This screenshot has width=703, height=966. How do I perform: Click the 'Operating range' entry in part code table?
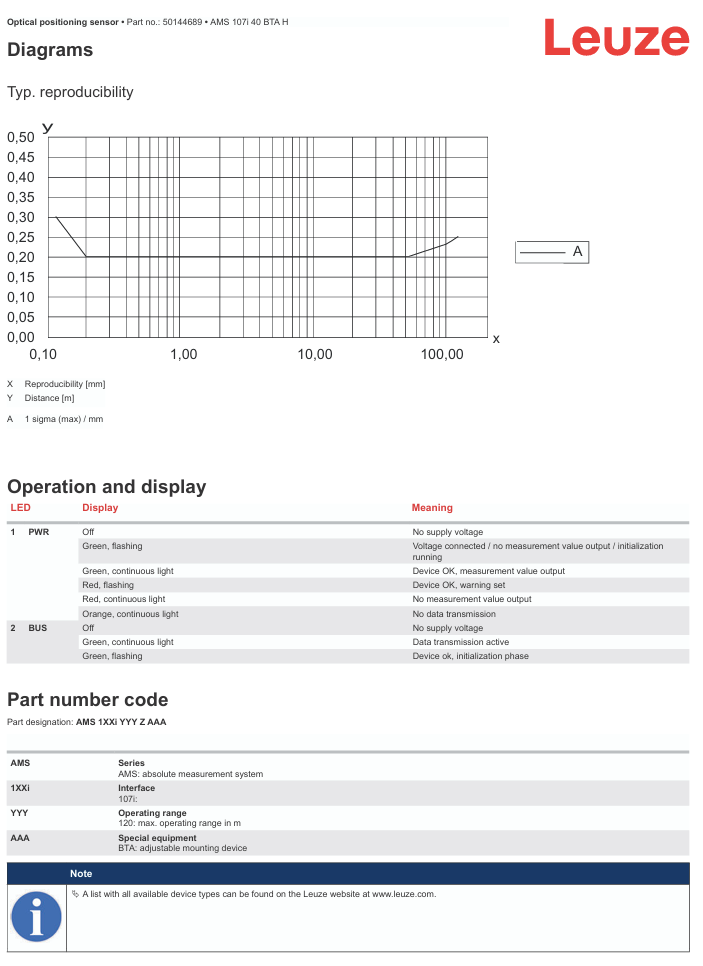[152, 813]
